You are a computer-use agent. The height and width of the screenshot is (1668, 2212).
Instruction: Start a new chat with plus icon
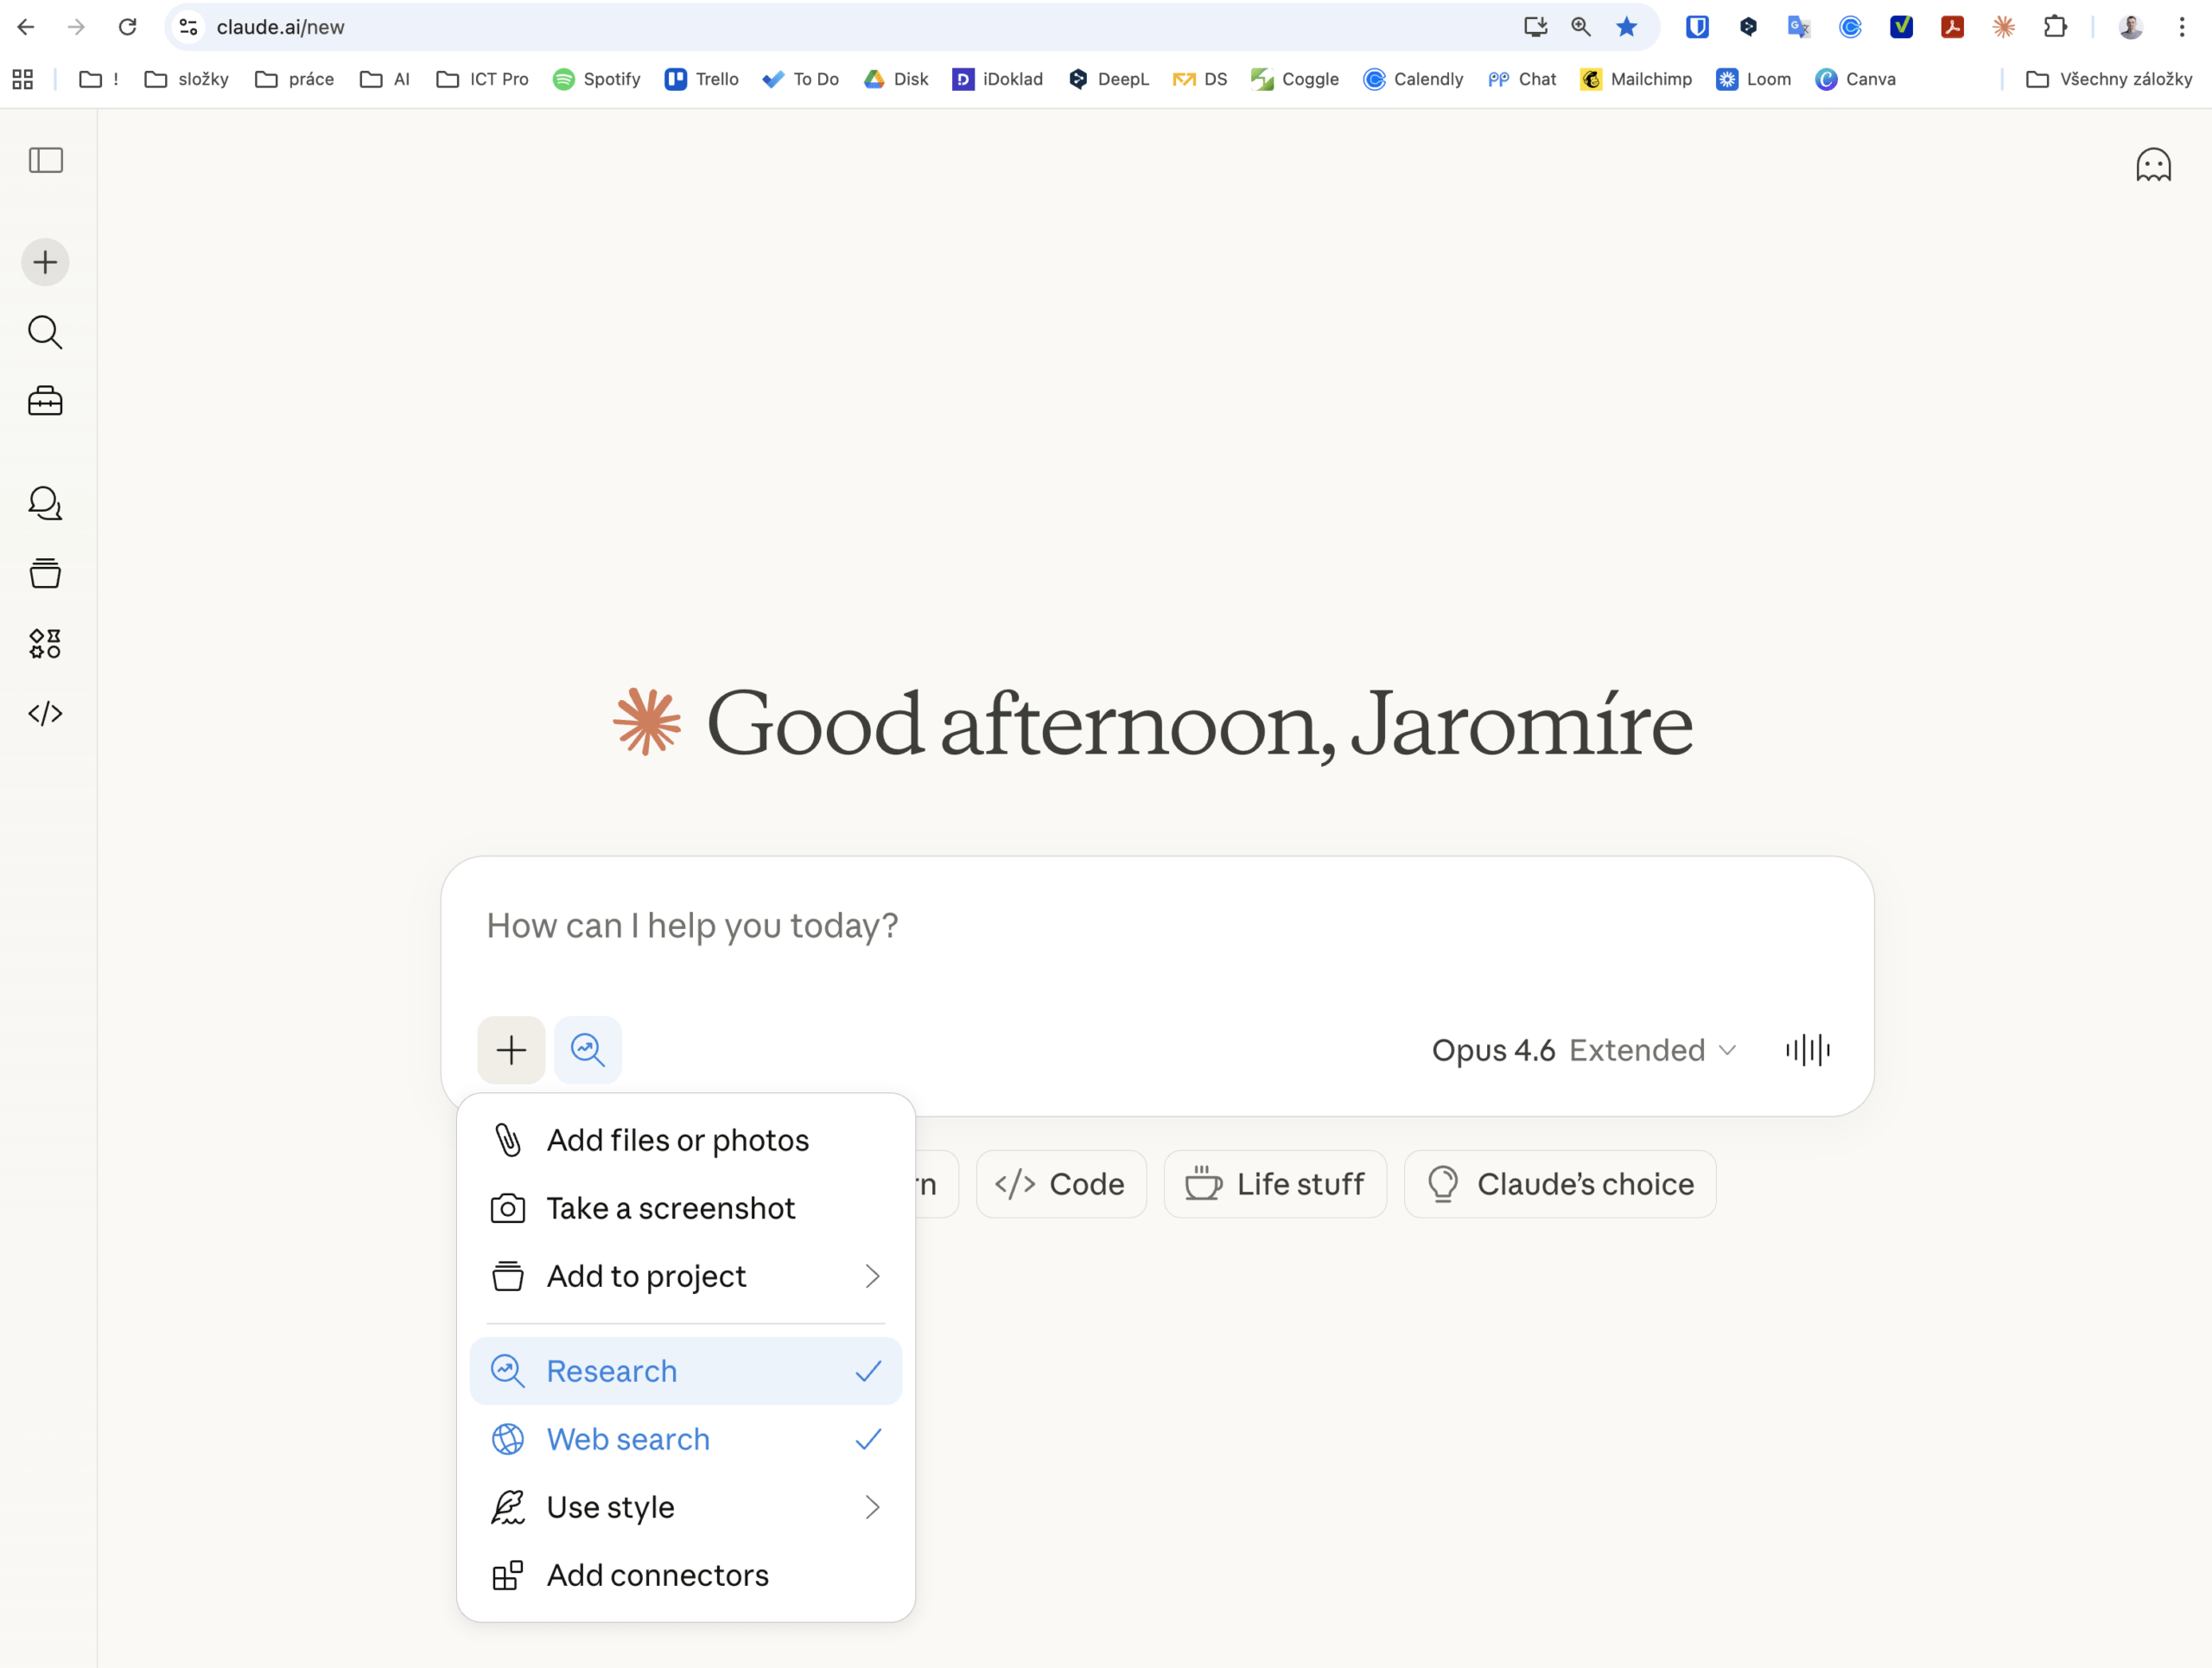[x=46, y=263]
